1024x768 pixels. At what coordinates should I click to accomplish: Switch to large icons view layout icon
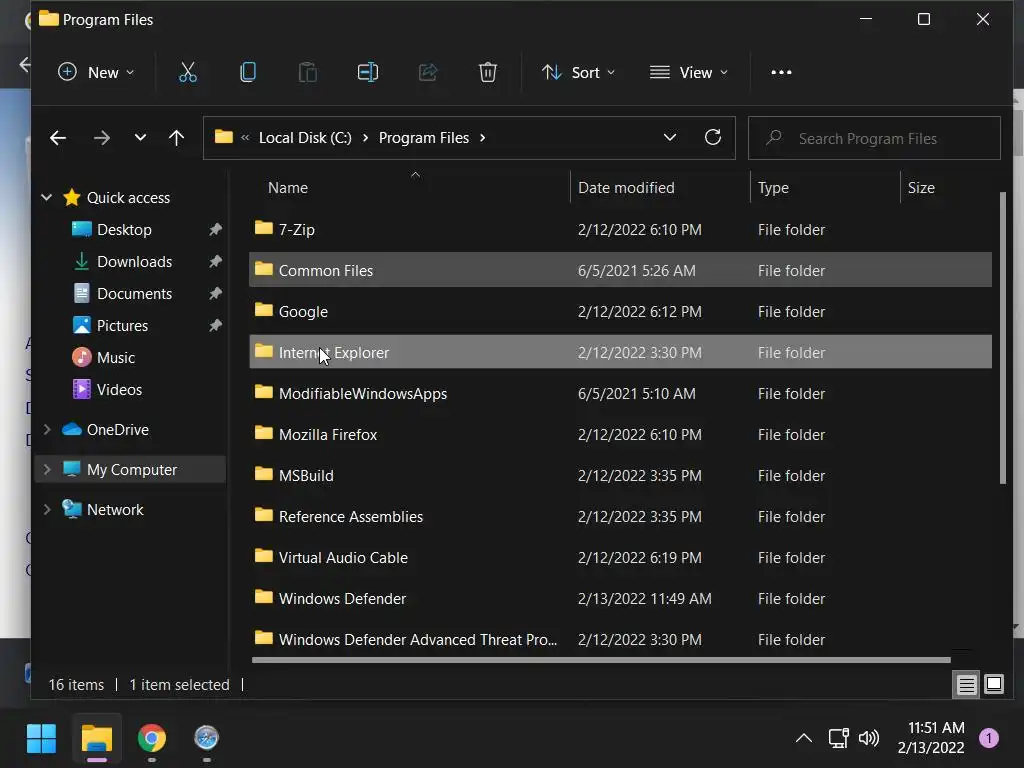click(994, 684)
